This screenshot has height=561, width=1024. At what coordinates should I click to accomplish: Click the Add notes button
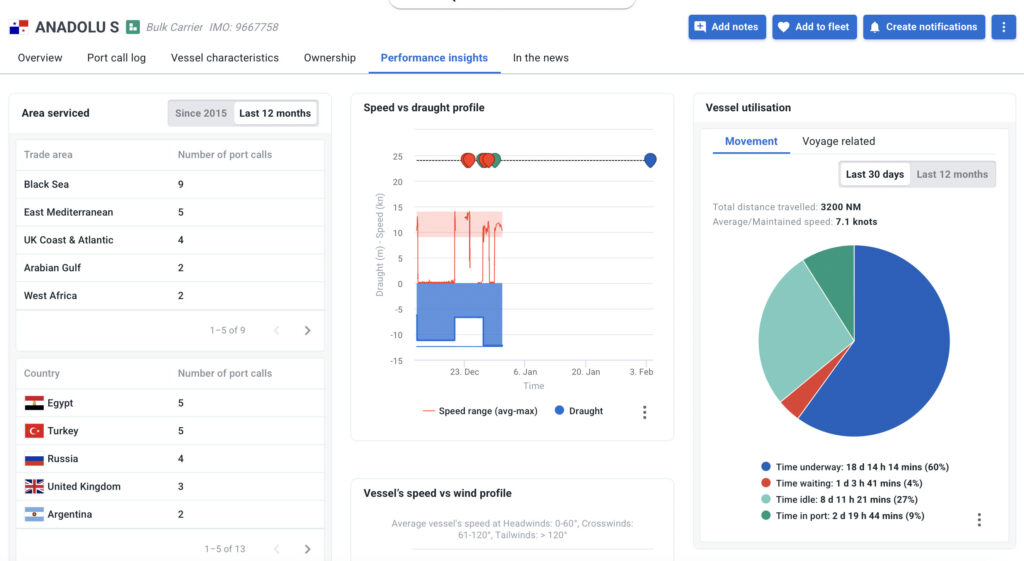[726, 27]
